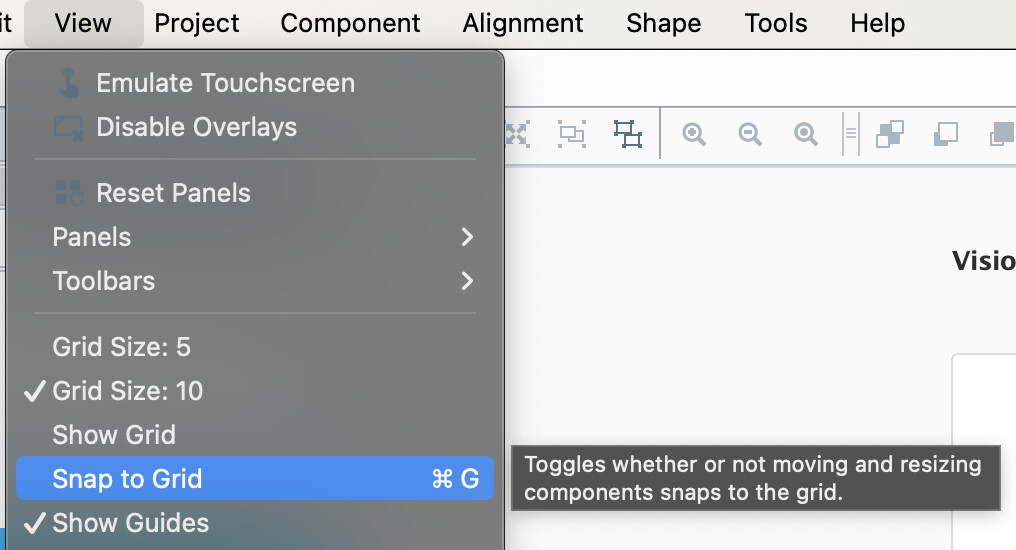Click the zoom out magnifier icon
This screenshot has width=1016, height=550.
pos(750,134)
